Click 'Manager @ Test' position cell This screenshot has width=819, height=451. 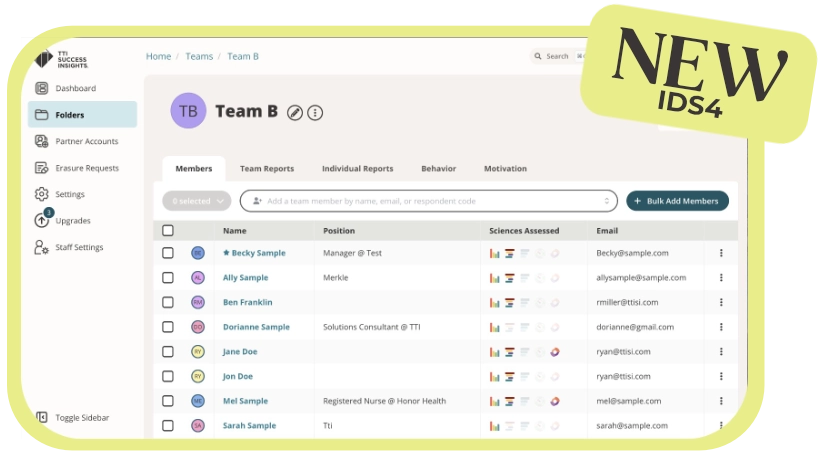352,253
